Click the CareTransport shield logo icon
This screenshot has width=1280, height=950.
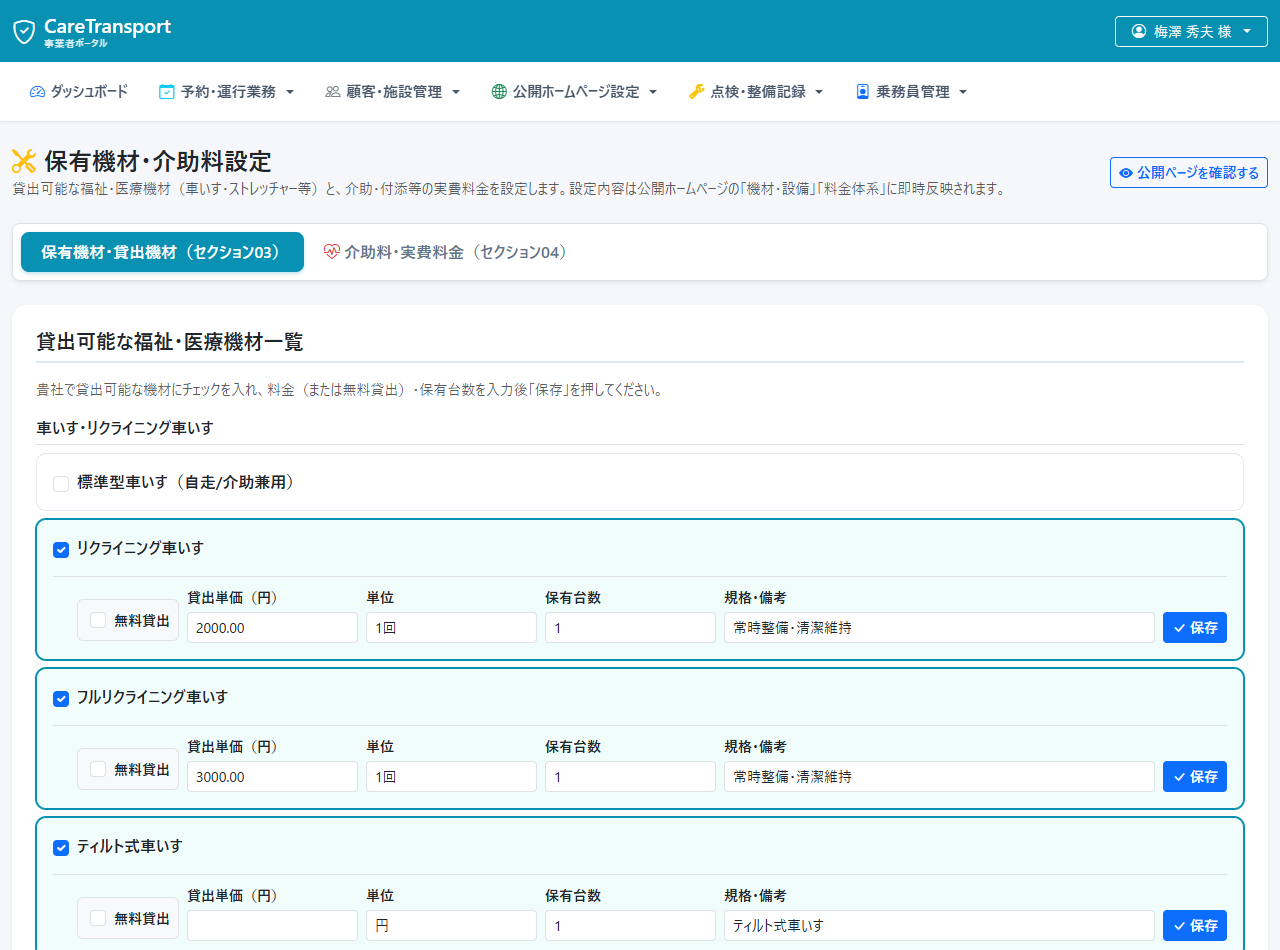(24, 32)
